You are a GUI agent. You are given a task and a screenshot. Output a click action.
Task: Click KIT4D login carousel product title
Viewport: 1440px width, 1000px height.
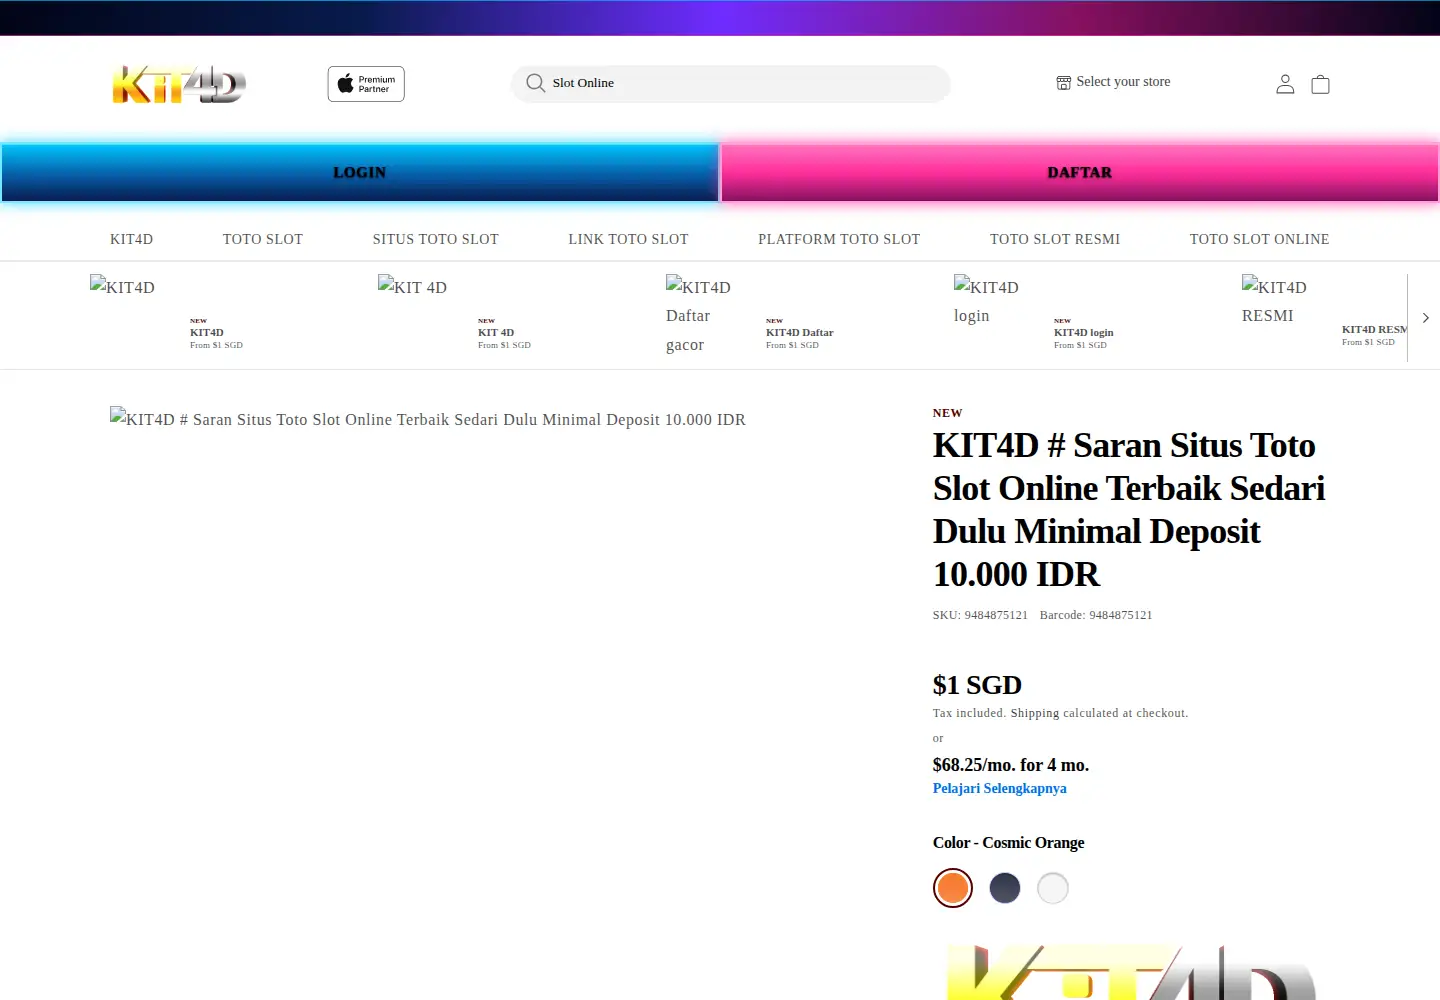(x=1084, y=332)
